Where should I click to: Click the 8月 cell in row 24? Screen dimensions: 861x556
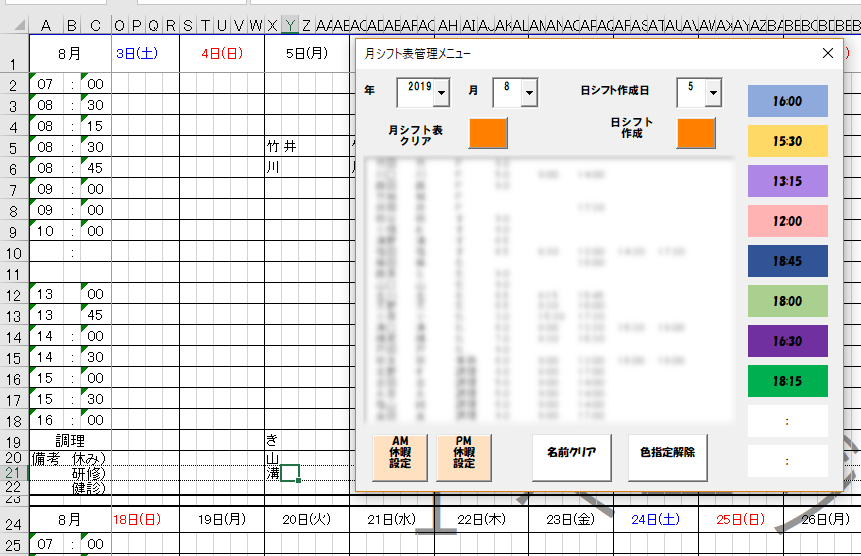[x=70, y=519]
